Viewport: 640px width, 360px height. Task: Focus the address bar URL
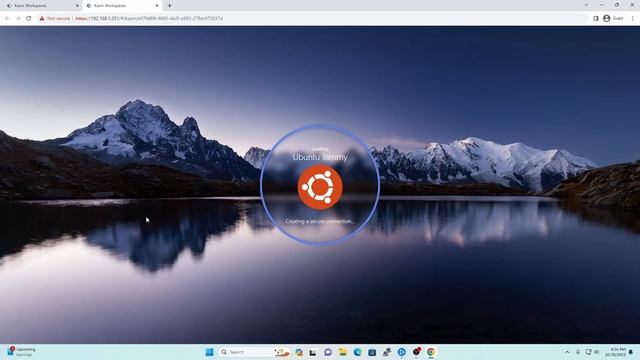(149, 18)
